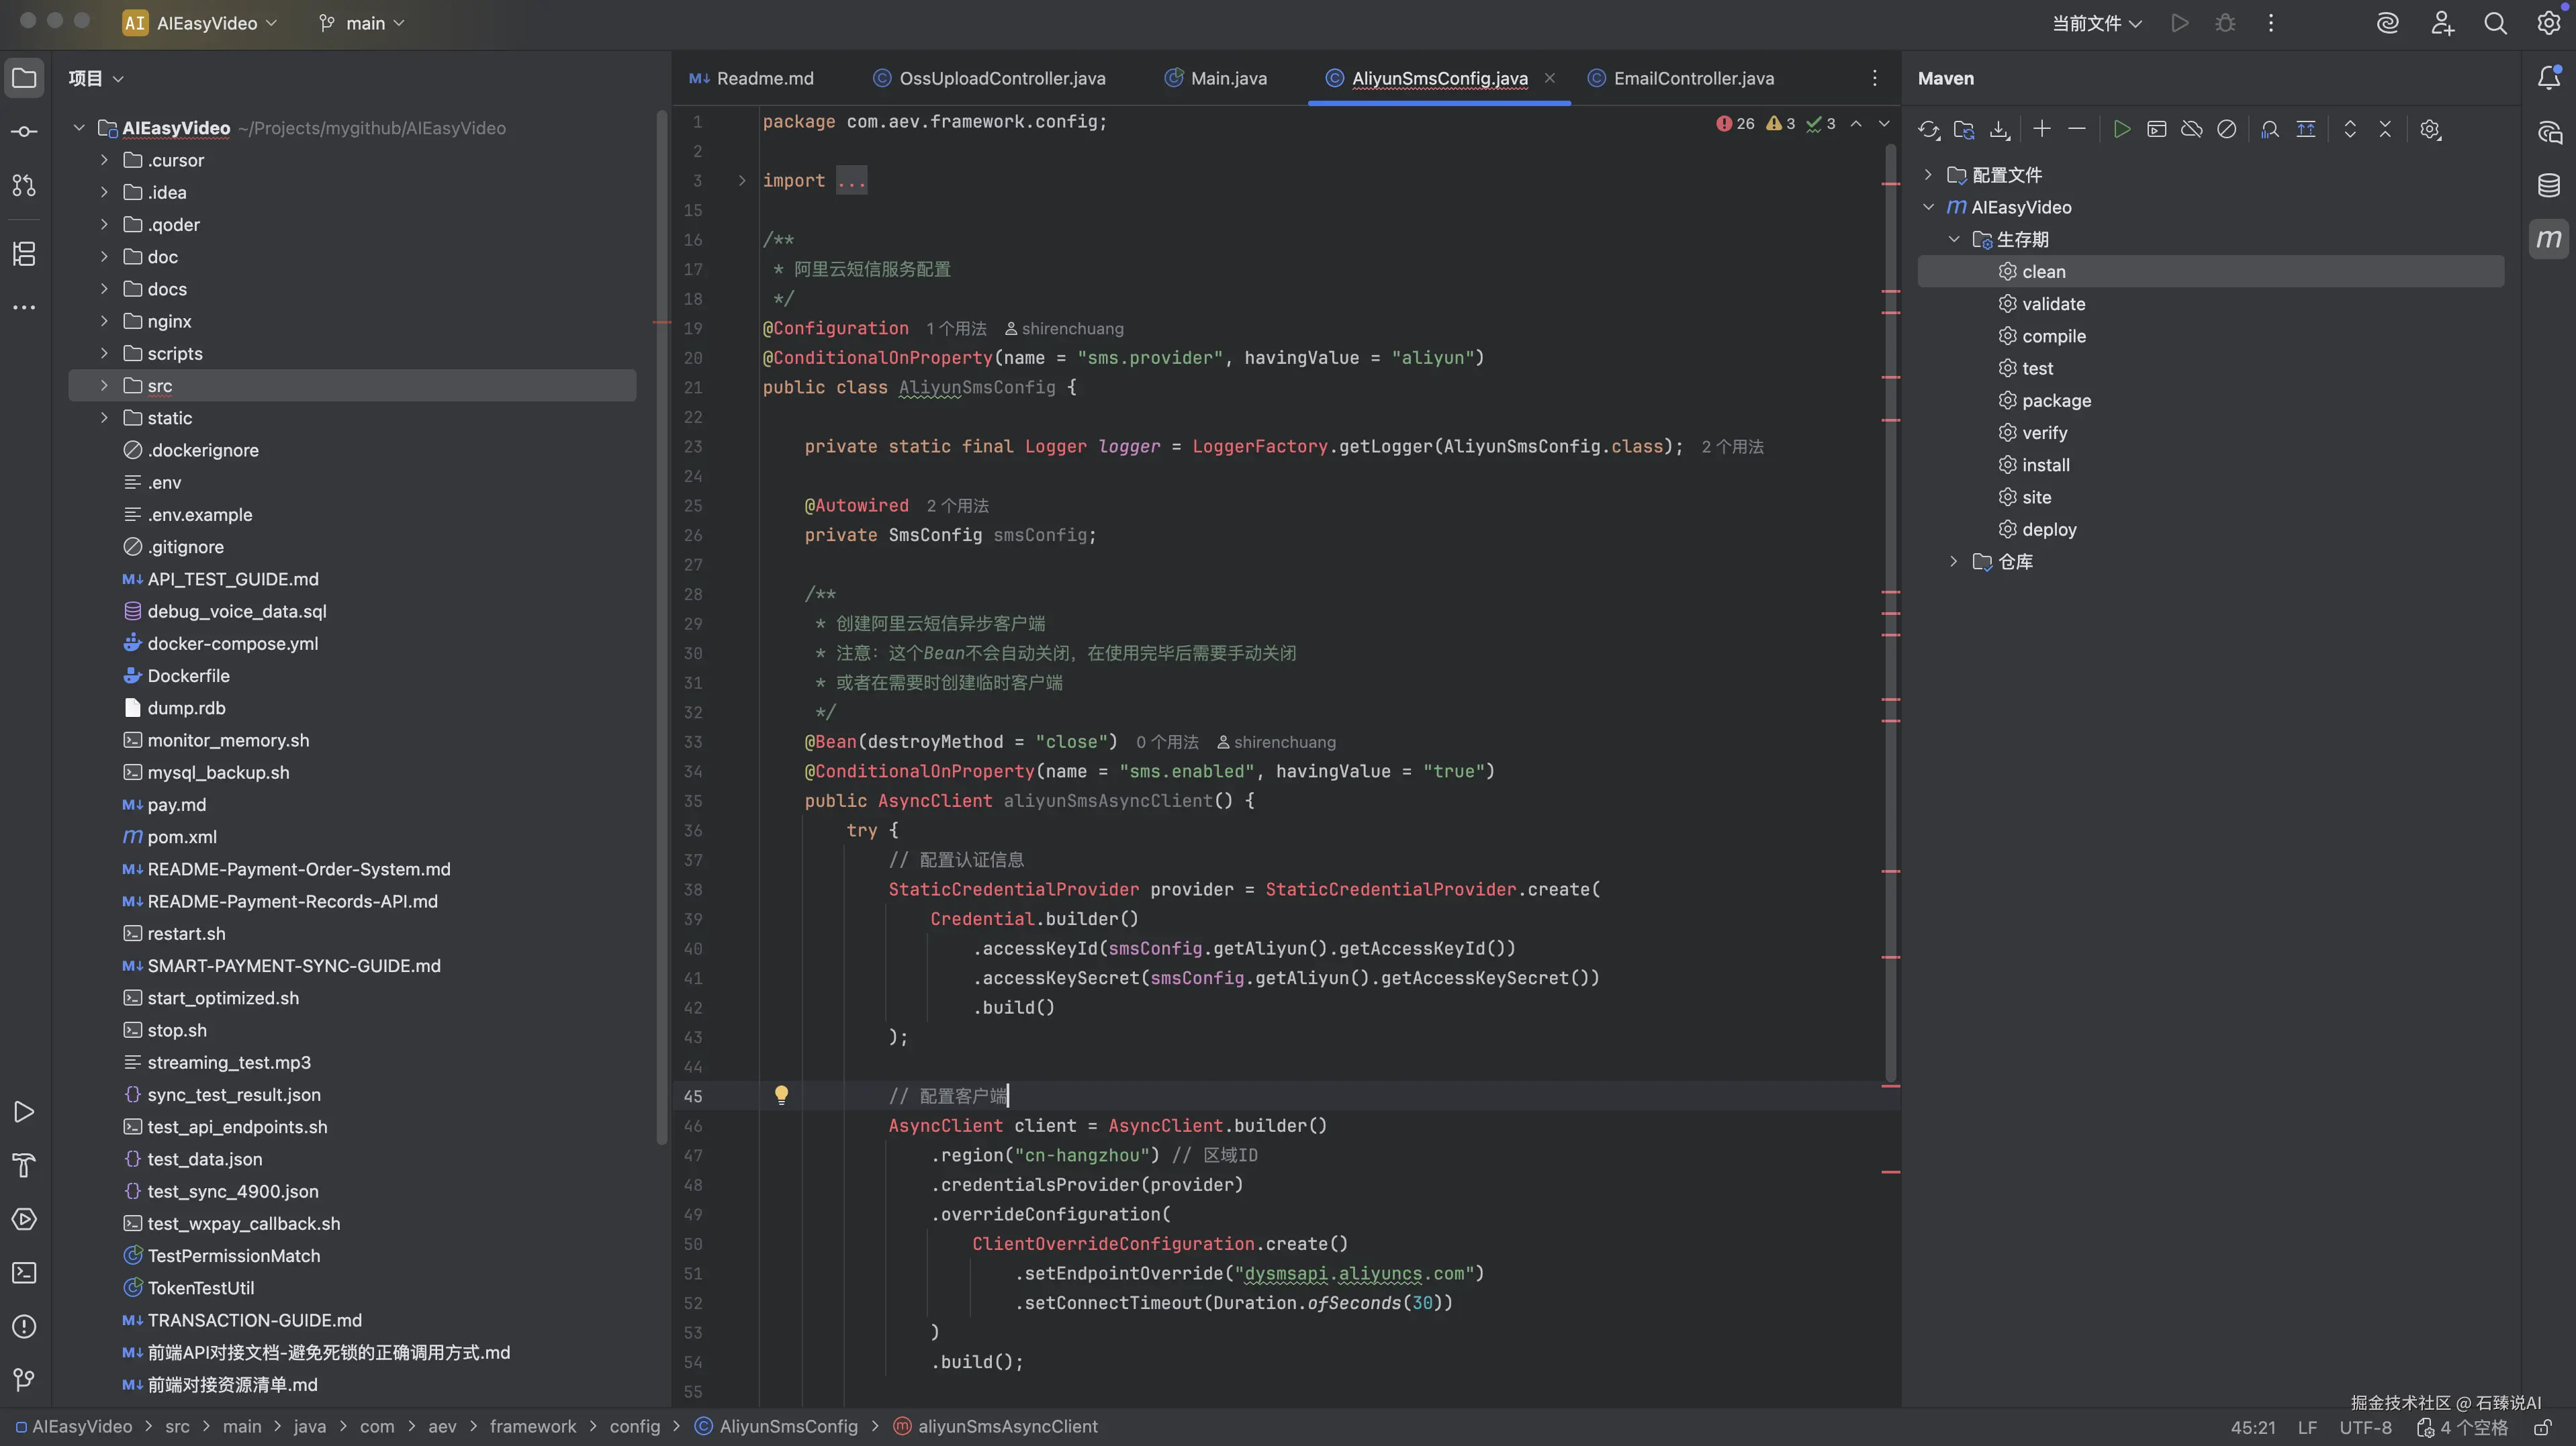Open the Terminal tool window
Viewport: 2576px width, 1446px height.
[24, 1273]
